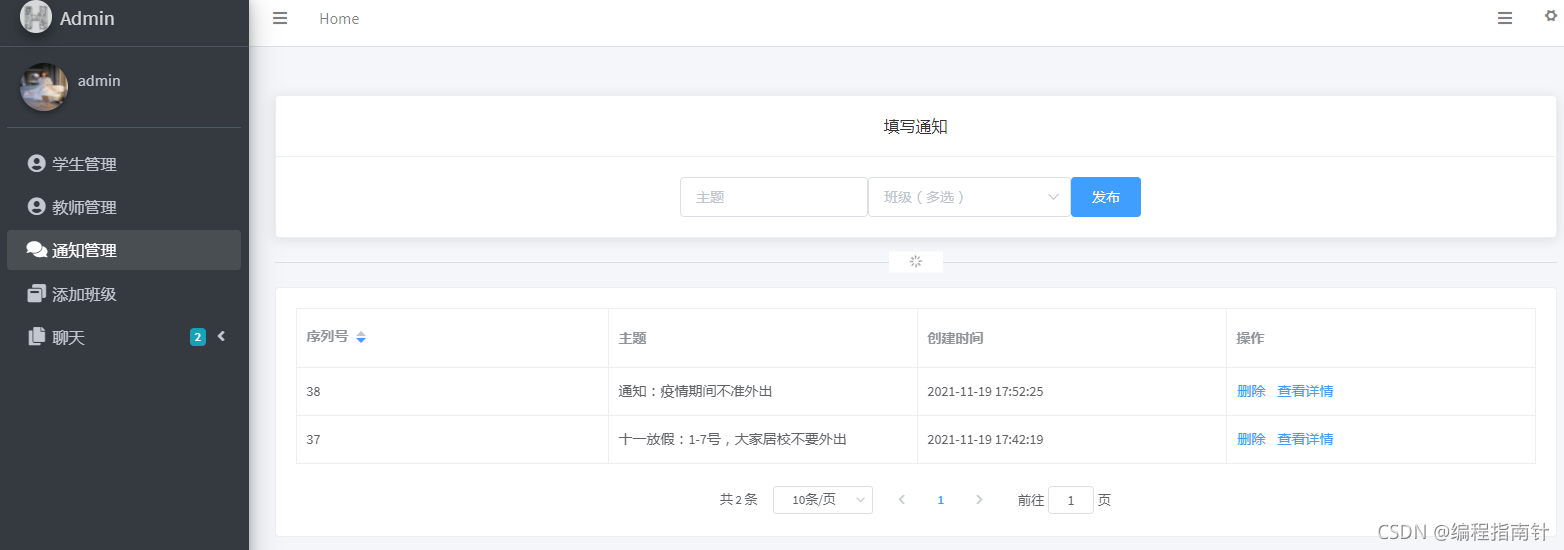Click the 添加班级 stack icon
Image resolution: width=1564 pixels, height=550 pixels.
tap(37, 294)
